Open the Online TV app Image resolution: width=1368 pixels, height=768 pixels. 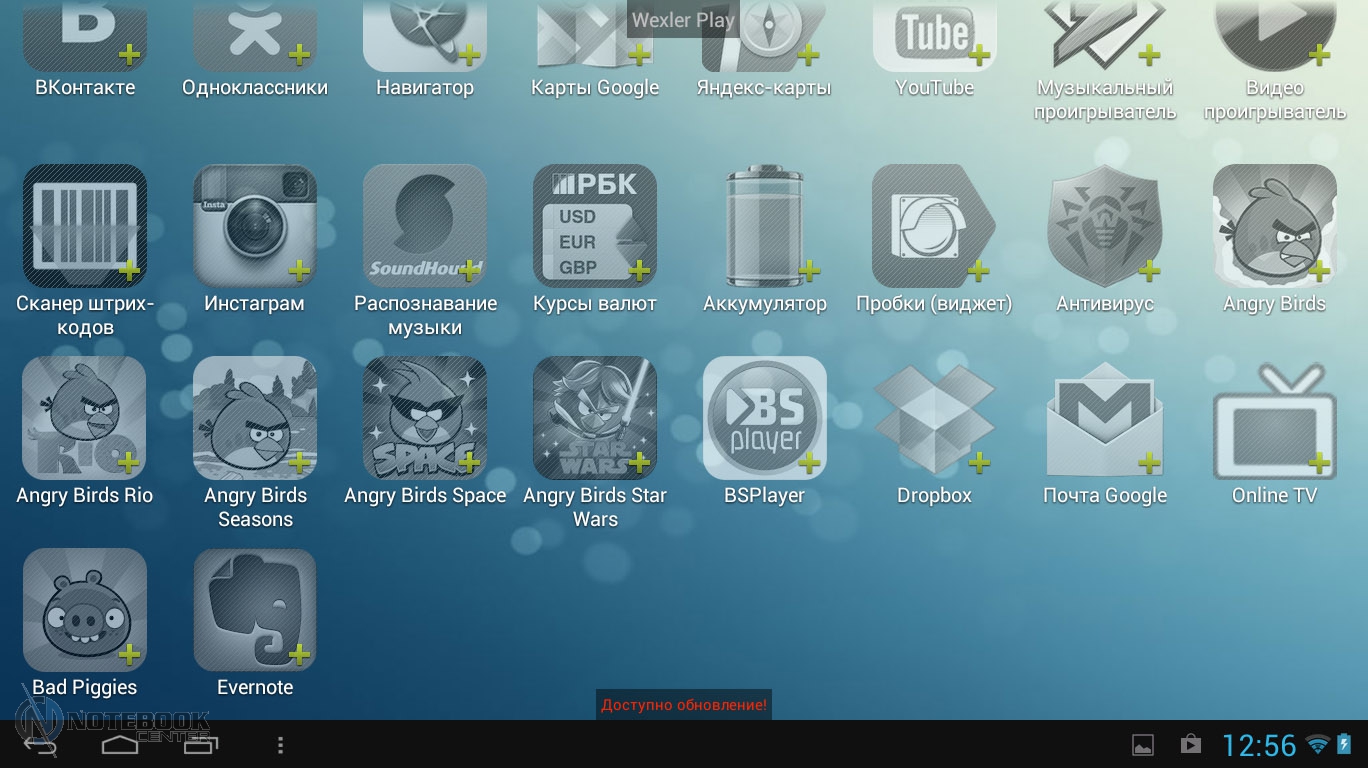click(x=1274, y=418)
